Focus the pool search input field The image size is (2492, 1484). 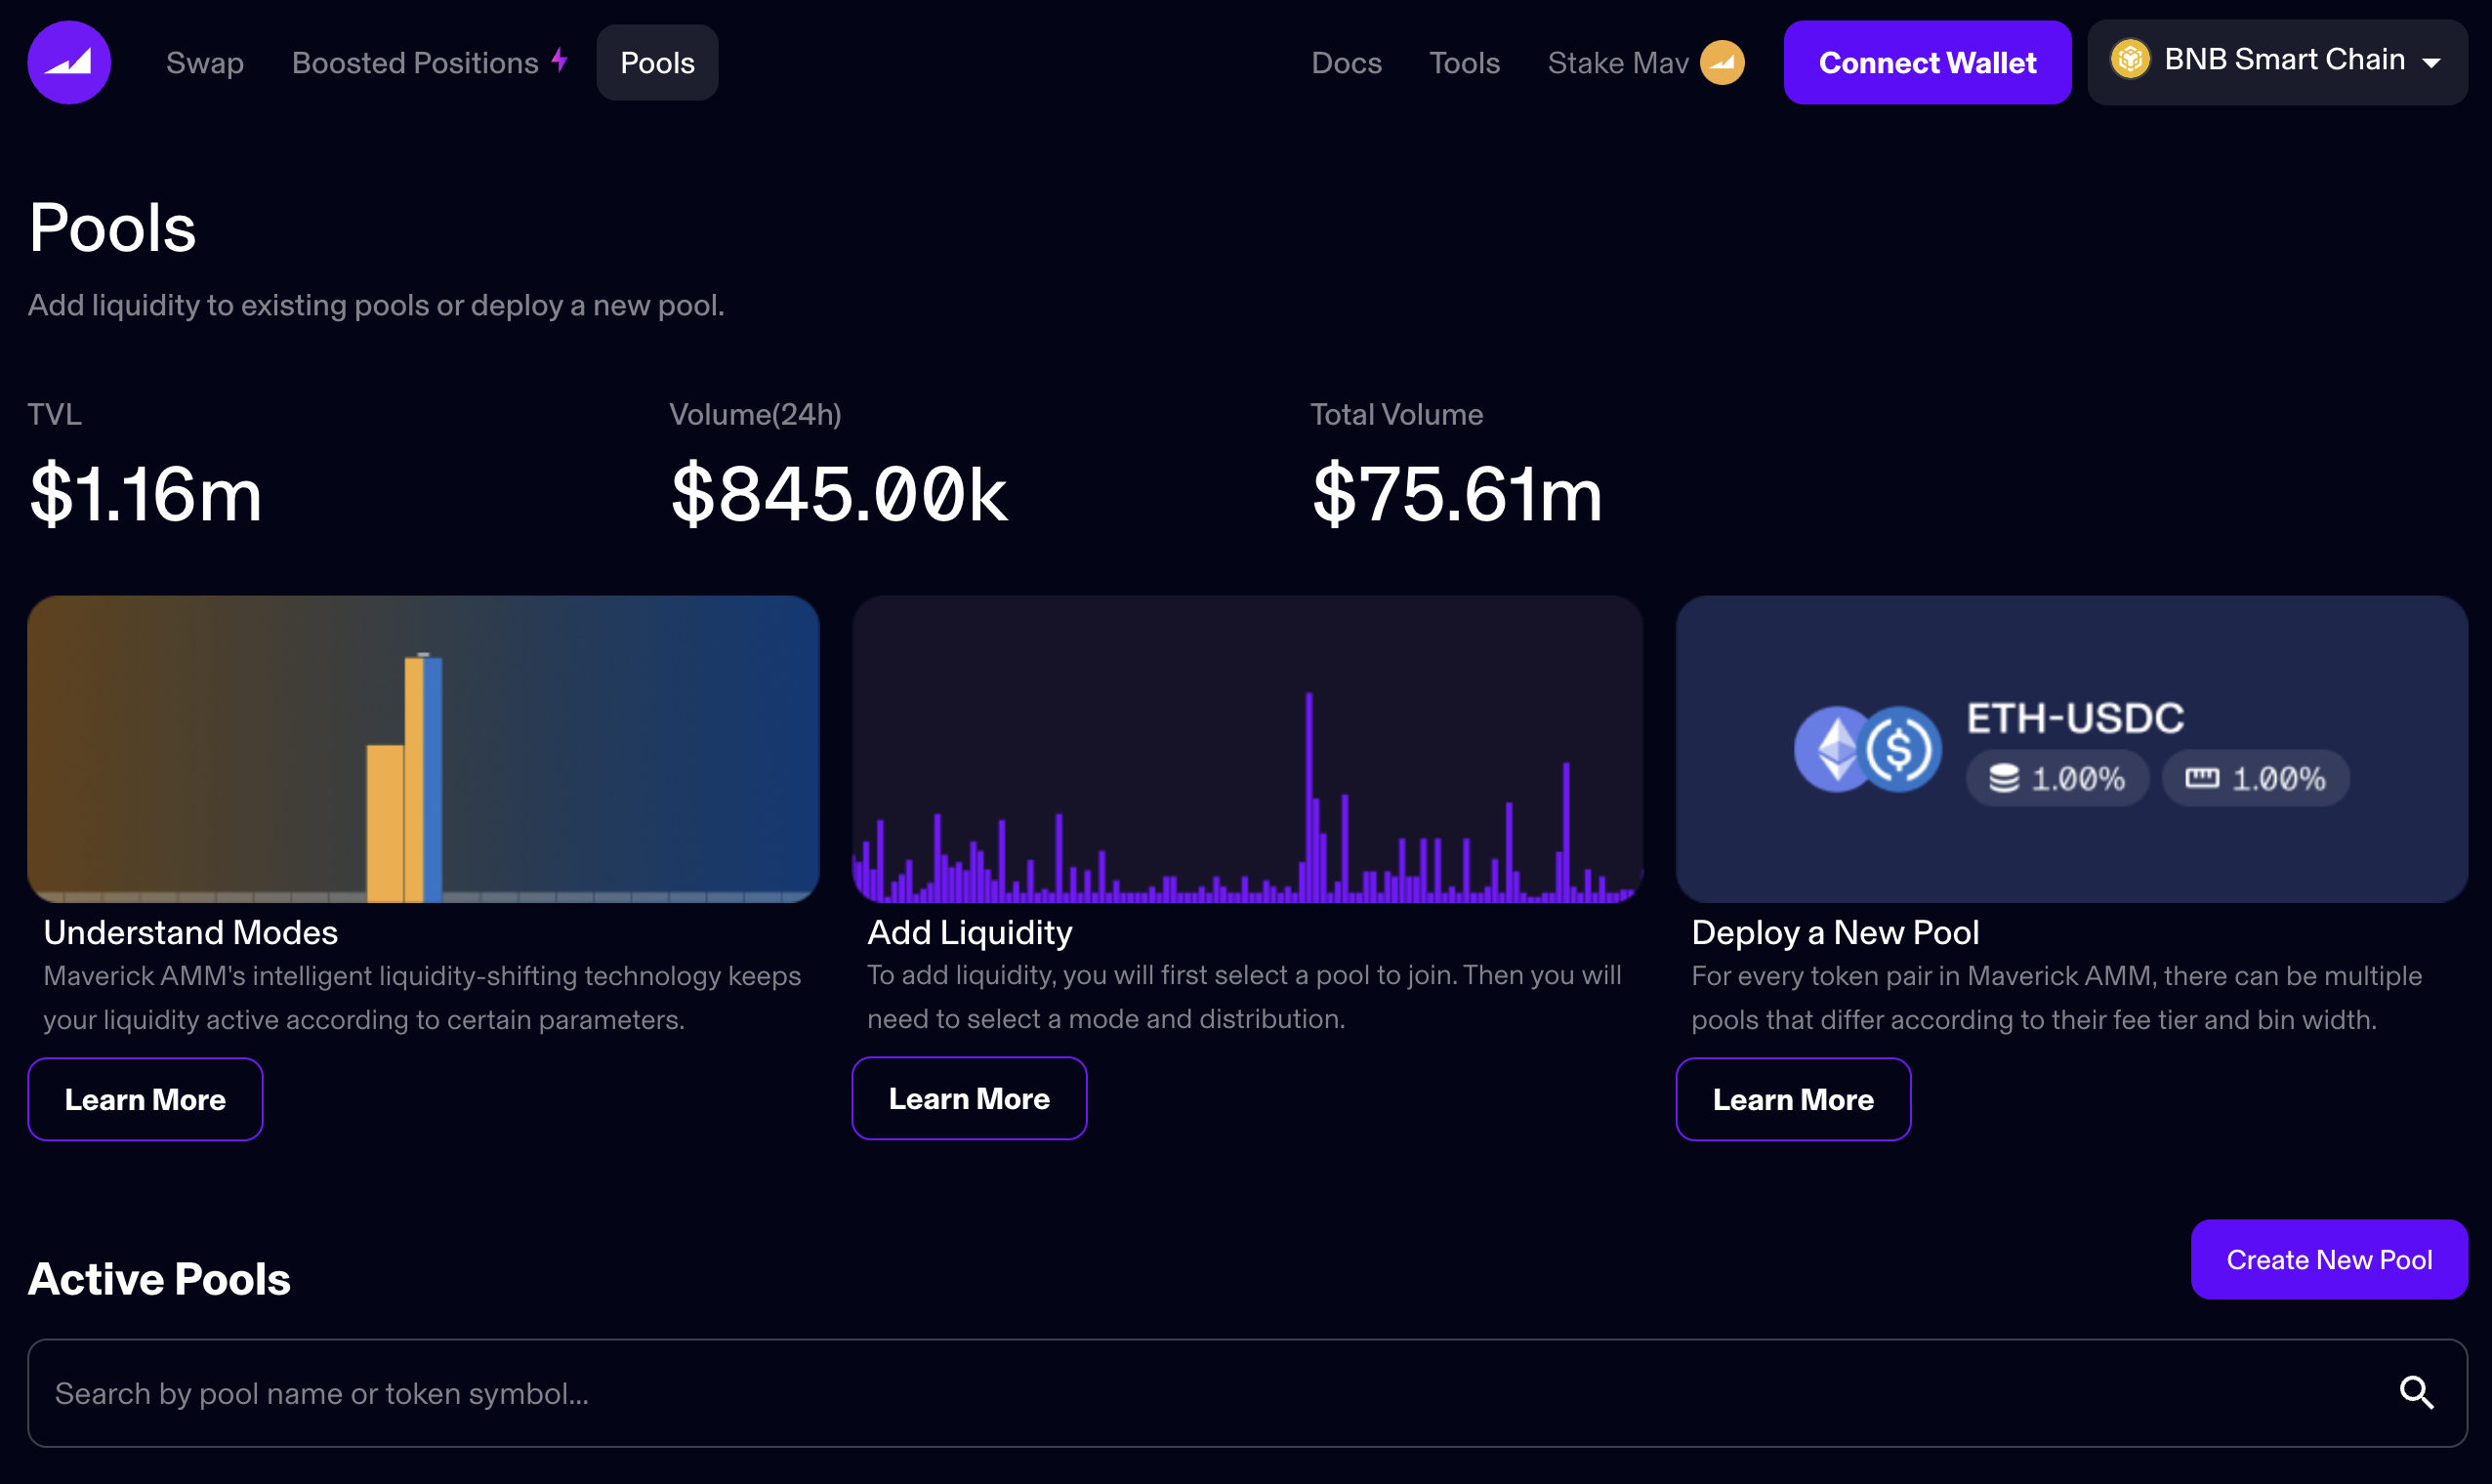[x=1247, y=1393]
